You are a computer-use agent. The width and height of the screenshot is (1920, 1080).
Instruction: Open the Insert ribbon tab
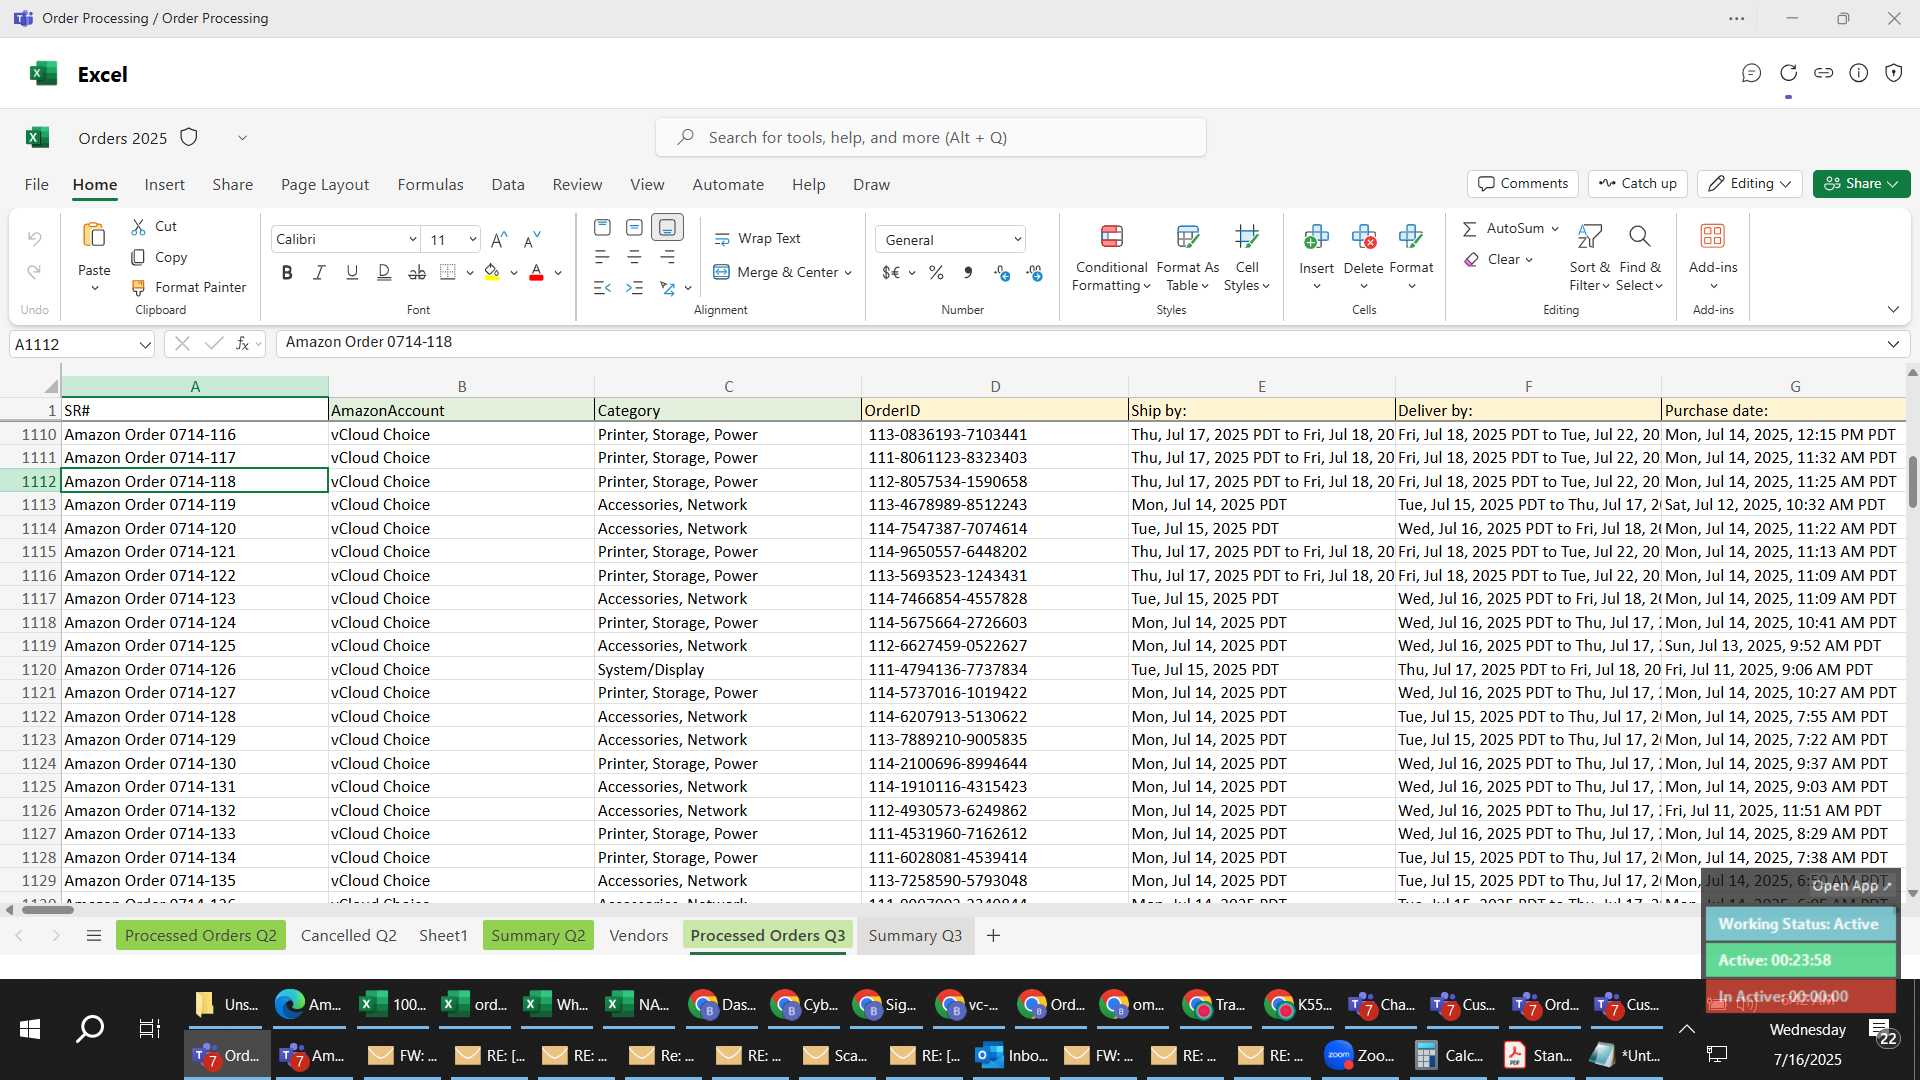point(164,184)
